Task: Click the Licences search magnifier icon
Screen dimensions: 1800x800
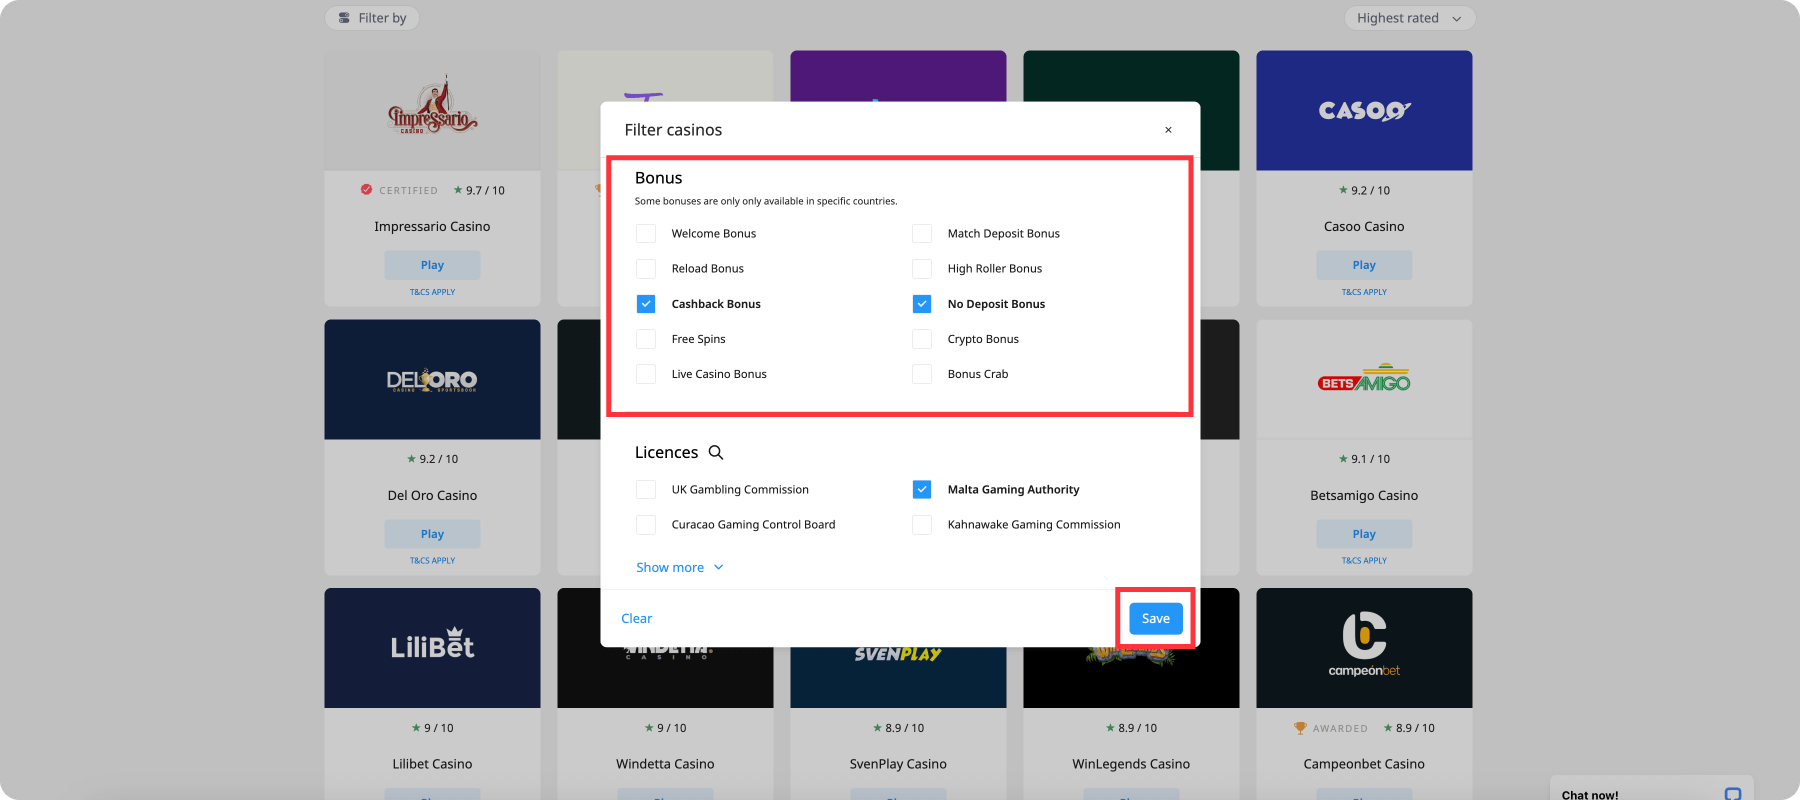Action: click(716, 452)
